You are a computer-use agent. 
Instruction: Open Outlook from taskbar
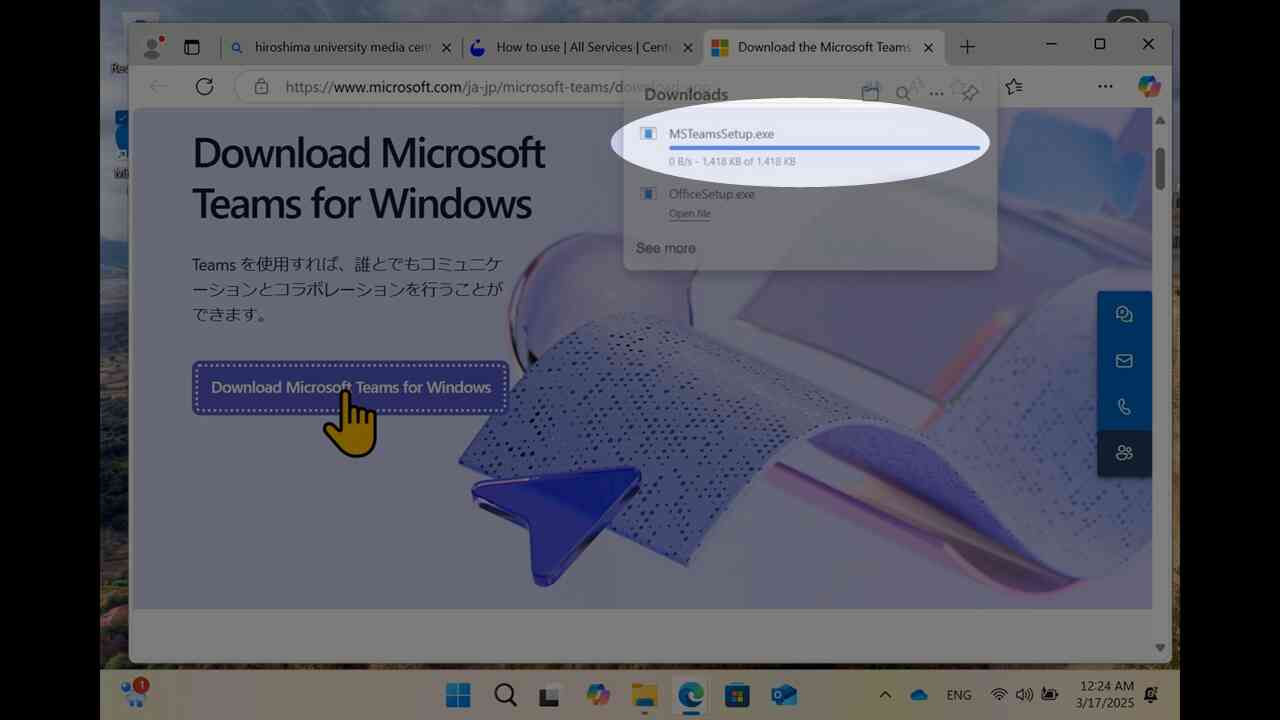click(784, 695)
